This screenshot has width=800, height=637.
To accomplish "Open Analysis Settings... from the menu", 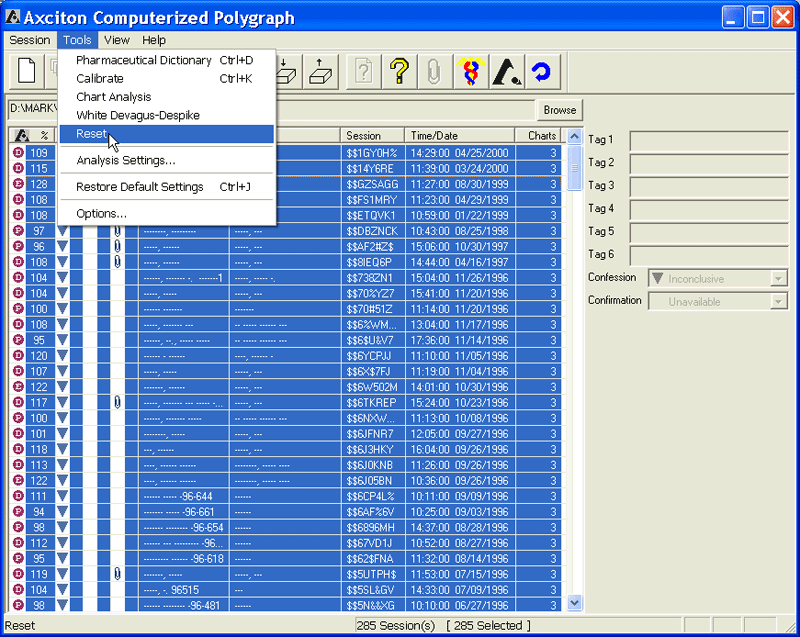I will tap(166, 160).
